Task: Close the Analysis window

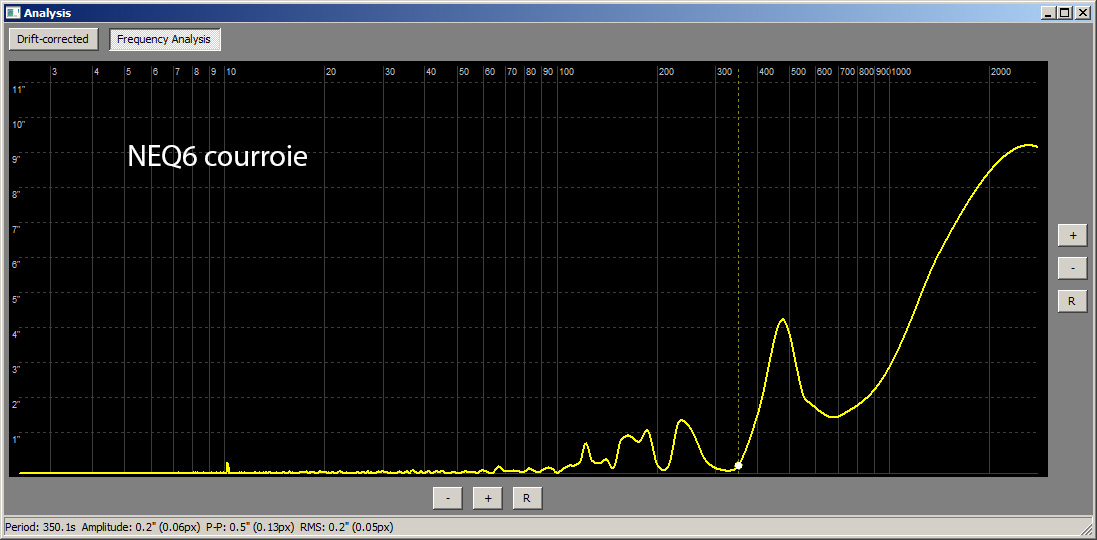Action: click(x=1082, y=13)
